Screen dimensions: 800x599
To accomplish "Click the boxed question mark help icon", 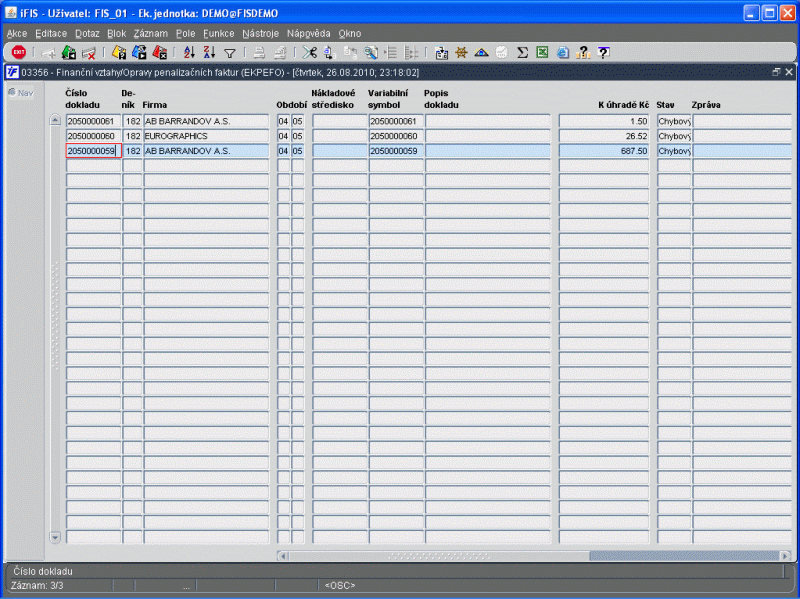I will [603, 52].
